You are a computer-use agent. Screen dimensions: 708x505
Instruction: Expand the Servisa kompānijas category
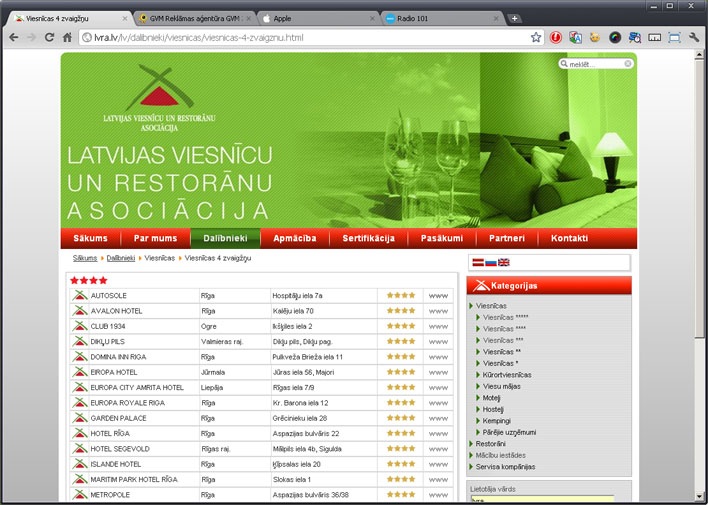click(x=505, y=467)
